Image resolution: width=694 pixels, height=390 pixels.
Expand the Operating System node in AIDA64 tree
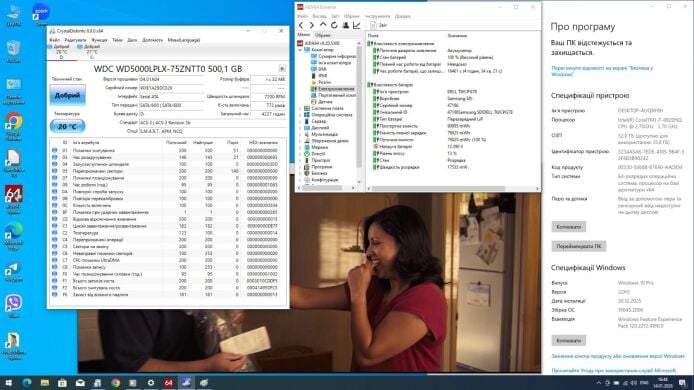[x=300, y=115]
